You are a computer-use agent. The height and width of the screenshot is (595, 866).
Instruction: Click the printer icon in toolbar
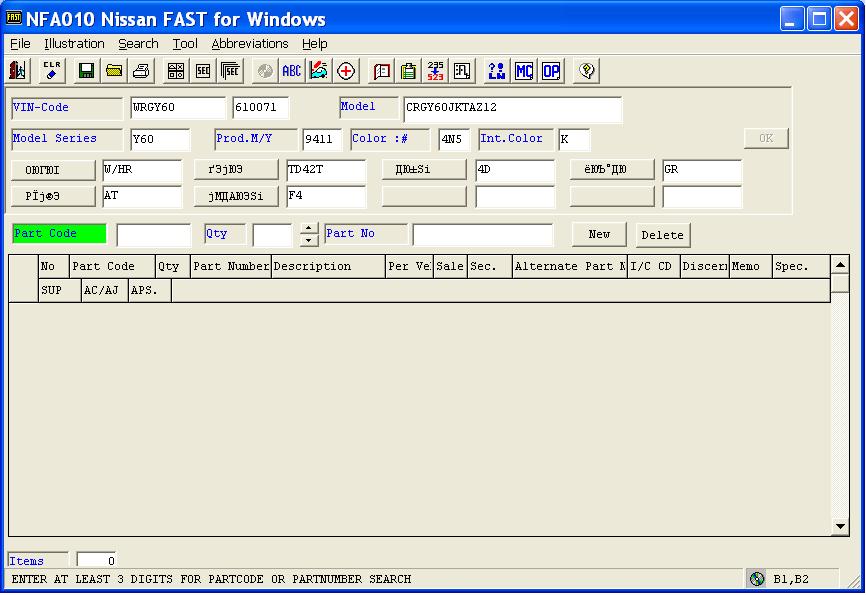point(141,71)
